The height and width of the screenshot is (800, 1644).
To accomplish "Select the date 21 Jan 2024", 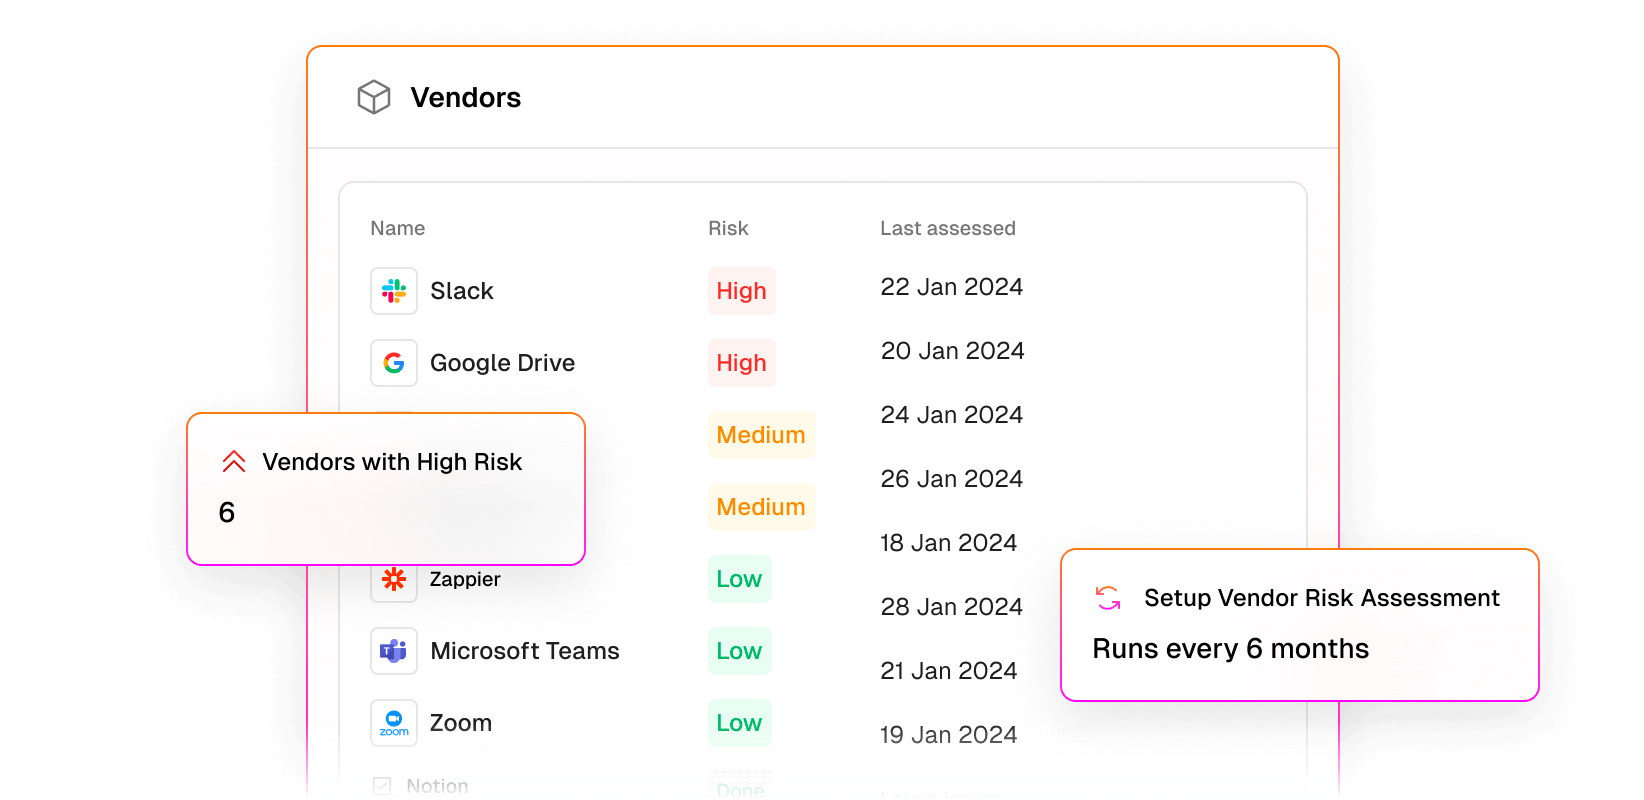I will (x=949, y=671).
